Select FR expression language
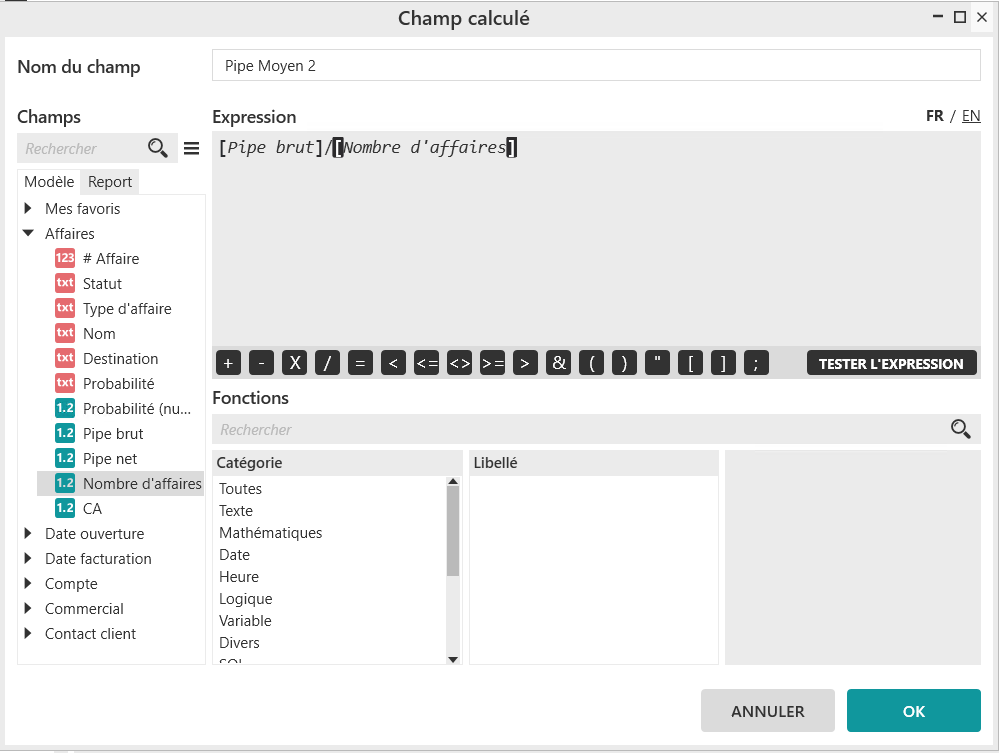The image size is (999, 753). [934, 116]
